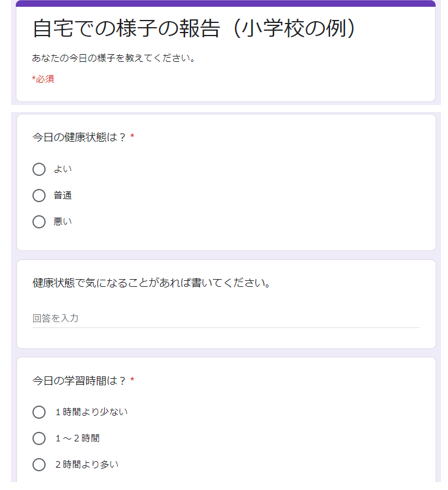The width and height of the screenshot is (448, 490).
Task: Choose the 2時間より多い radio circle
Action: [x=39, y=464]
